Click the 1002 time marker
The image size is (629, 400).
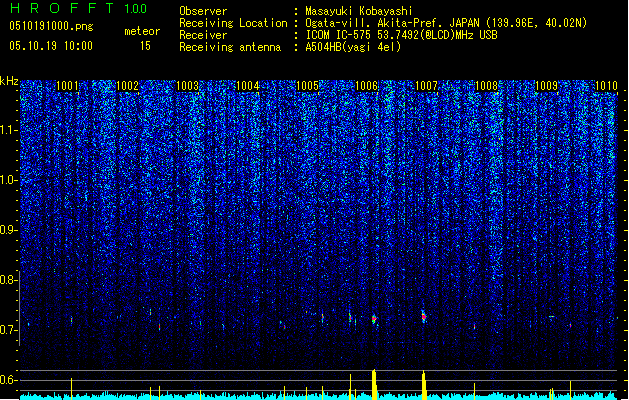(x=127, y=86)
